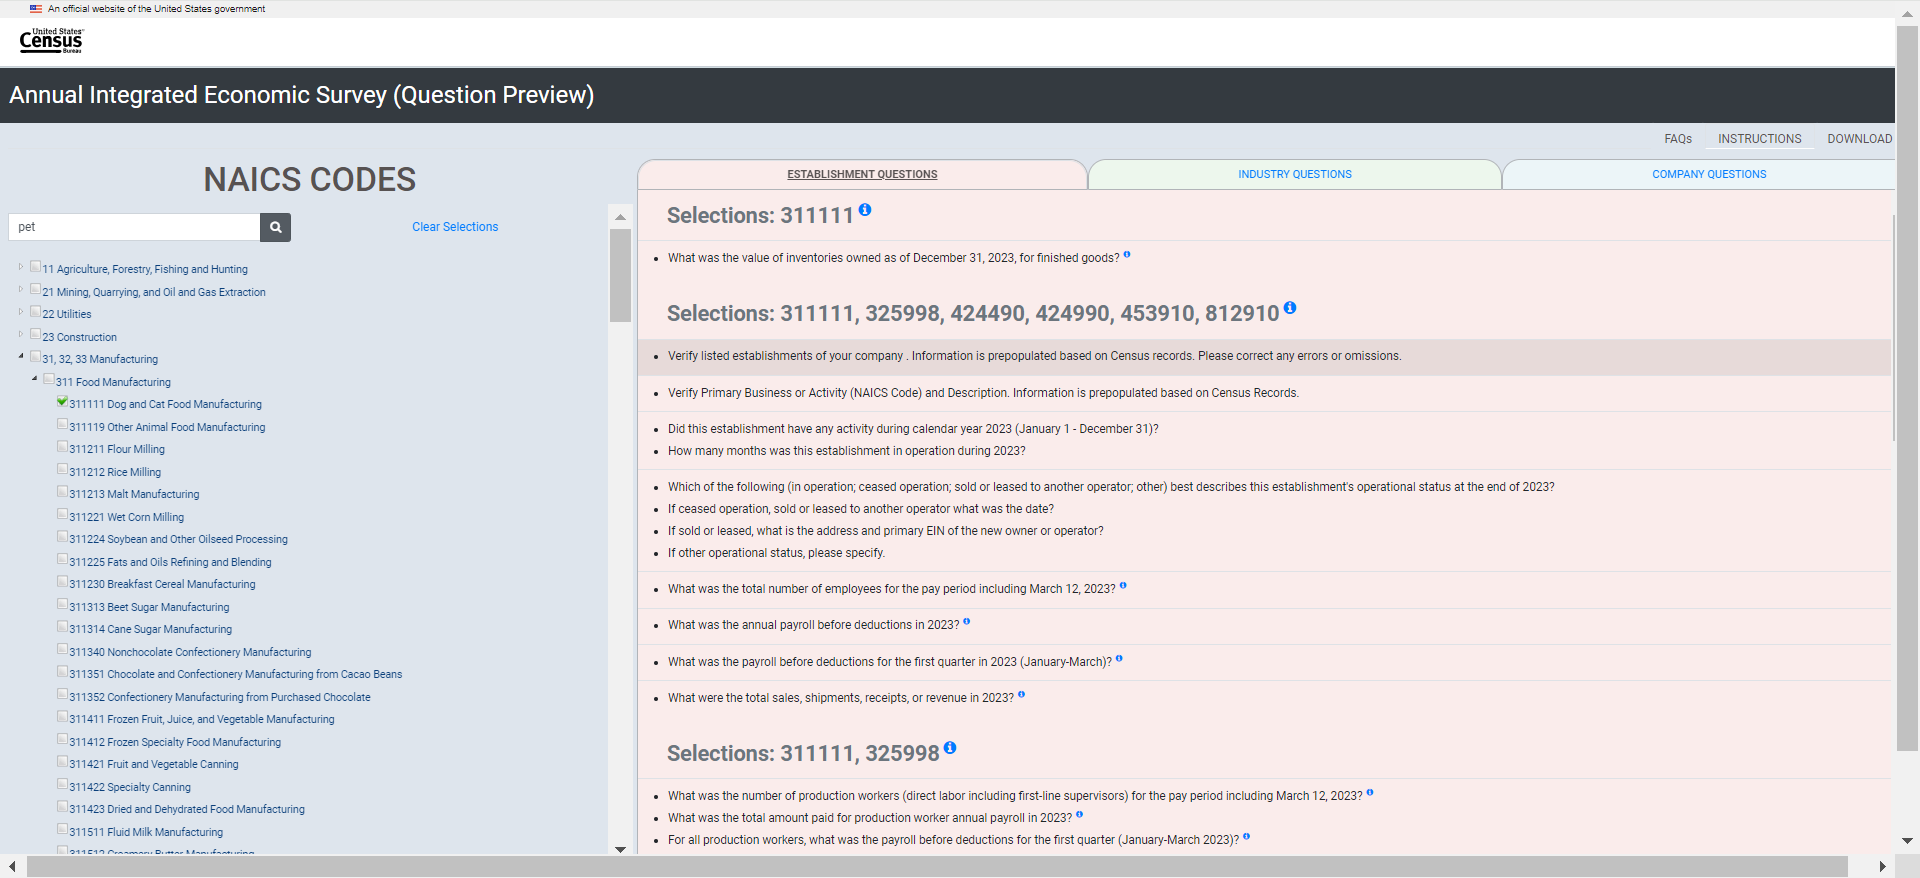Tick the 311211 Flour Milling checkbox
This screenshot has height=878, width=1920.
63,447
